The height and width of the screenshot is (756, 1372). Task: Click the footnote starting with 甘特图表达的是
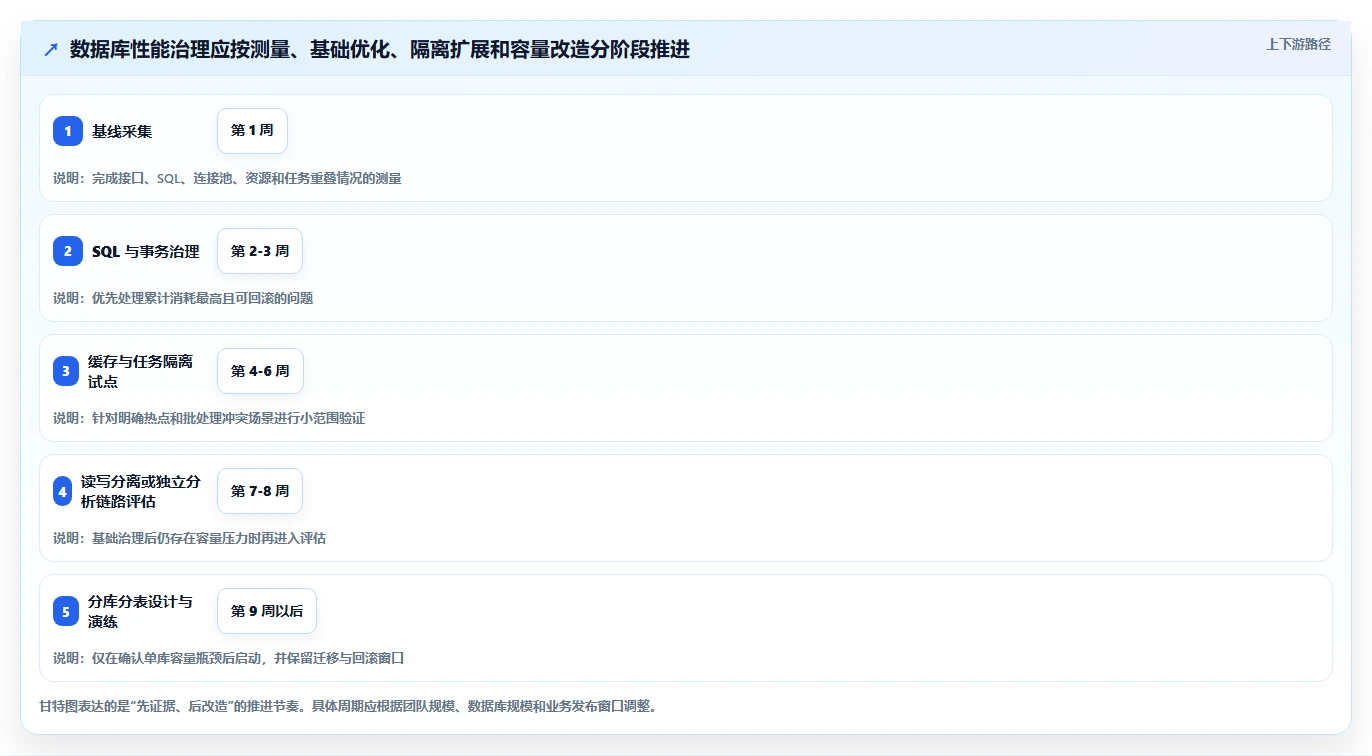point(348,706)
